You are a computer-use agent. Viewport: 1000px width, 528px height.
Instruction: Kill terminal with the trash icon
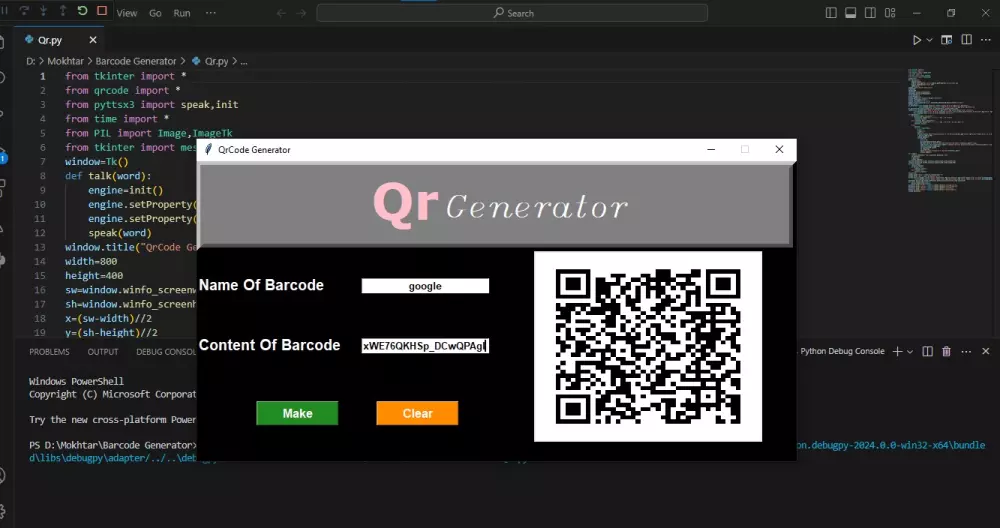946,351
